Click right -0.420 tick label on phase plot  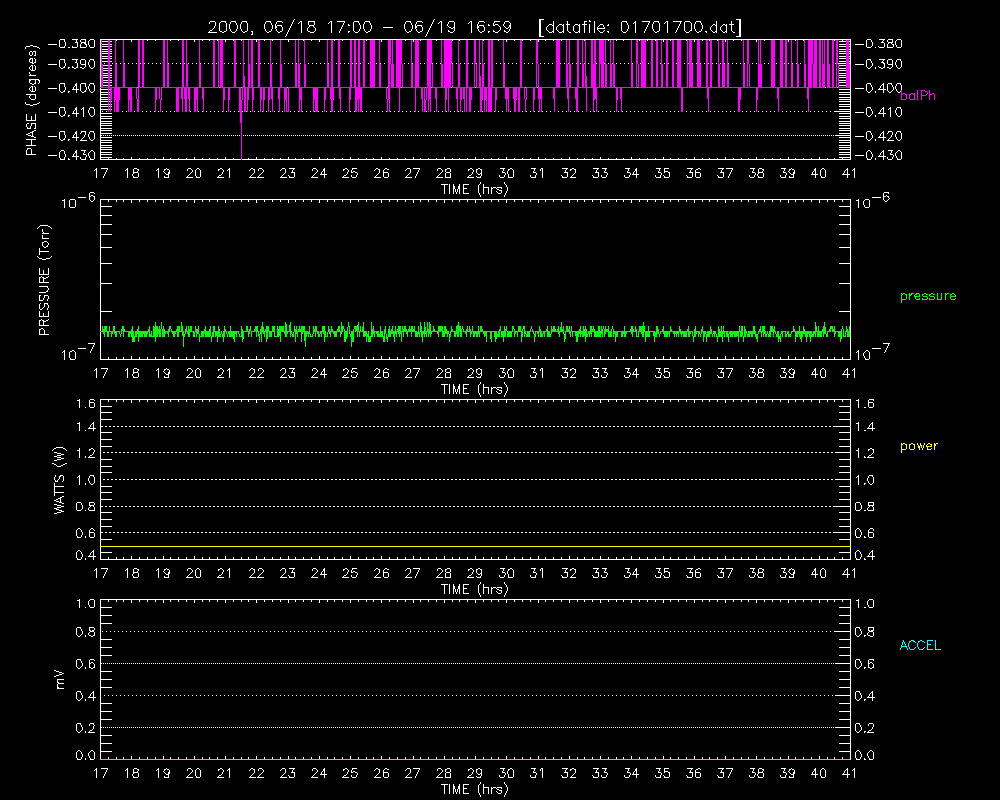879,136
